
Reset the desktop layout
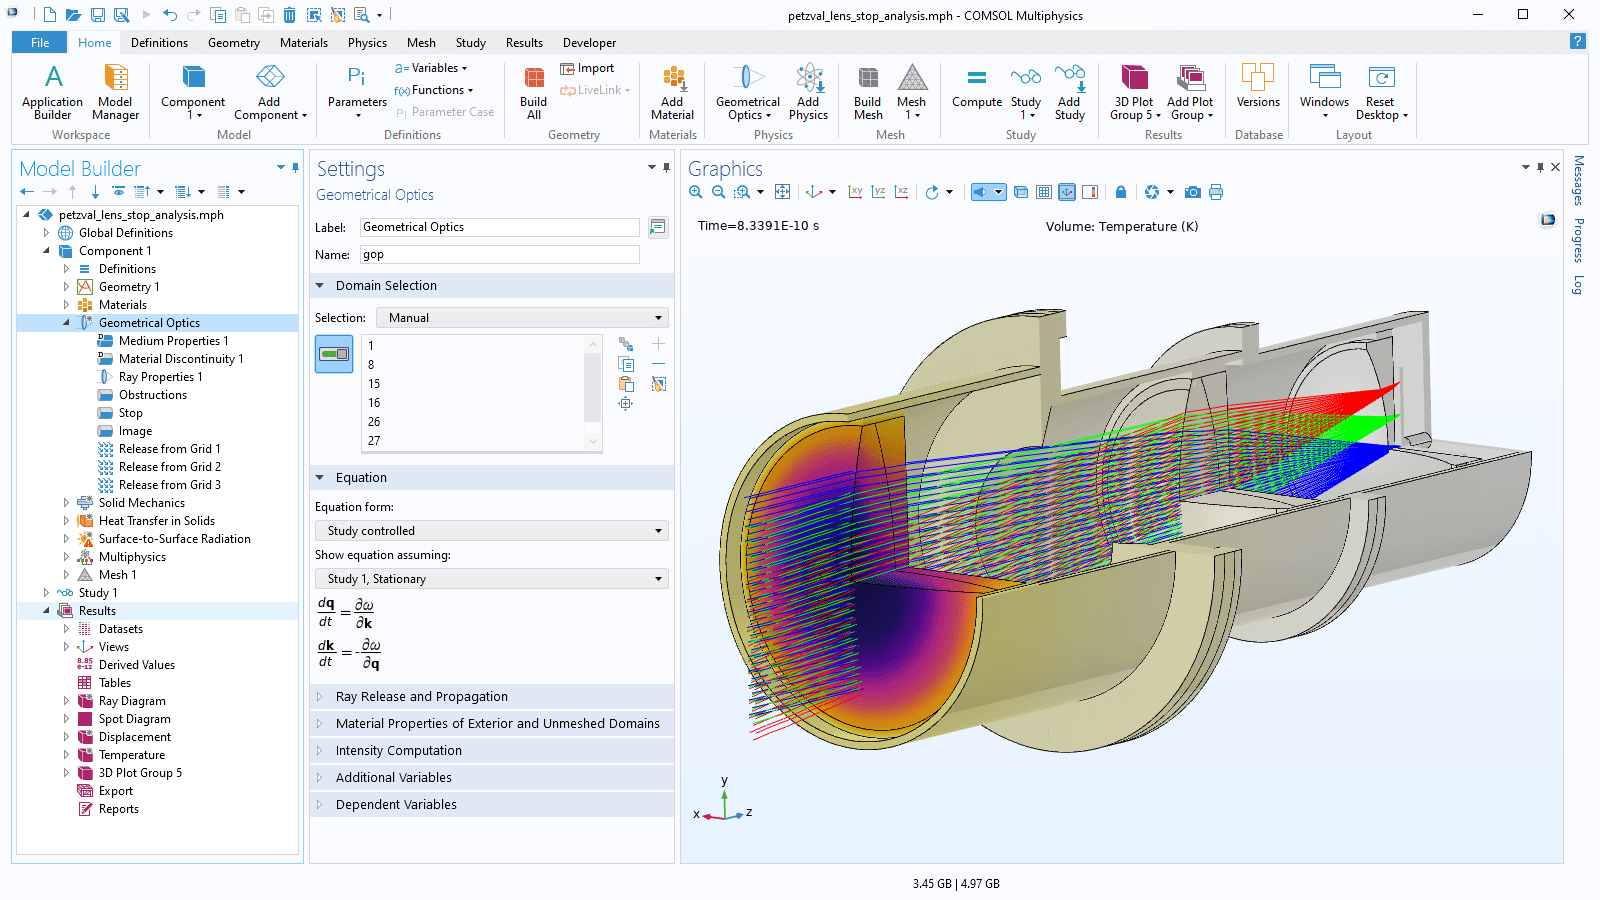1381,92
